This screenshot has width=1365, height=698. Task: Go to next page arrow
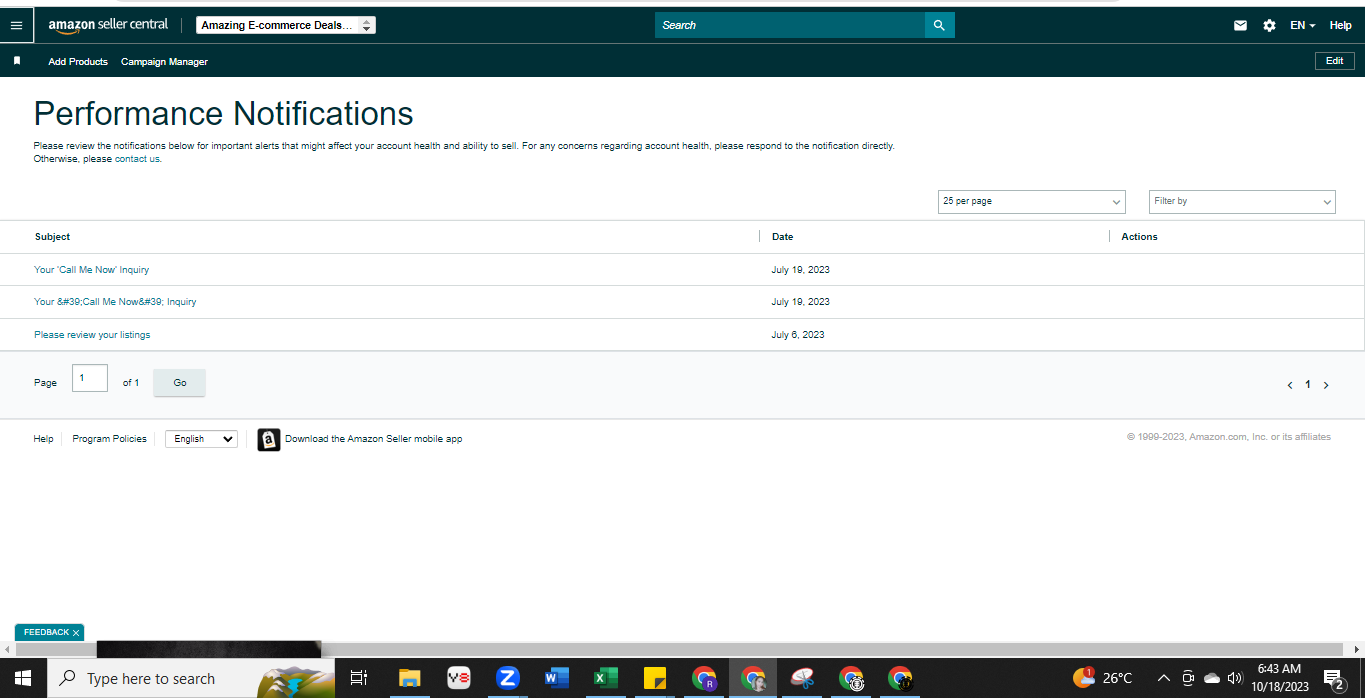pos(1326,385)
